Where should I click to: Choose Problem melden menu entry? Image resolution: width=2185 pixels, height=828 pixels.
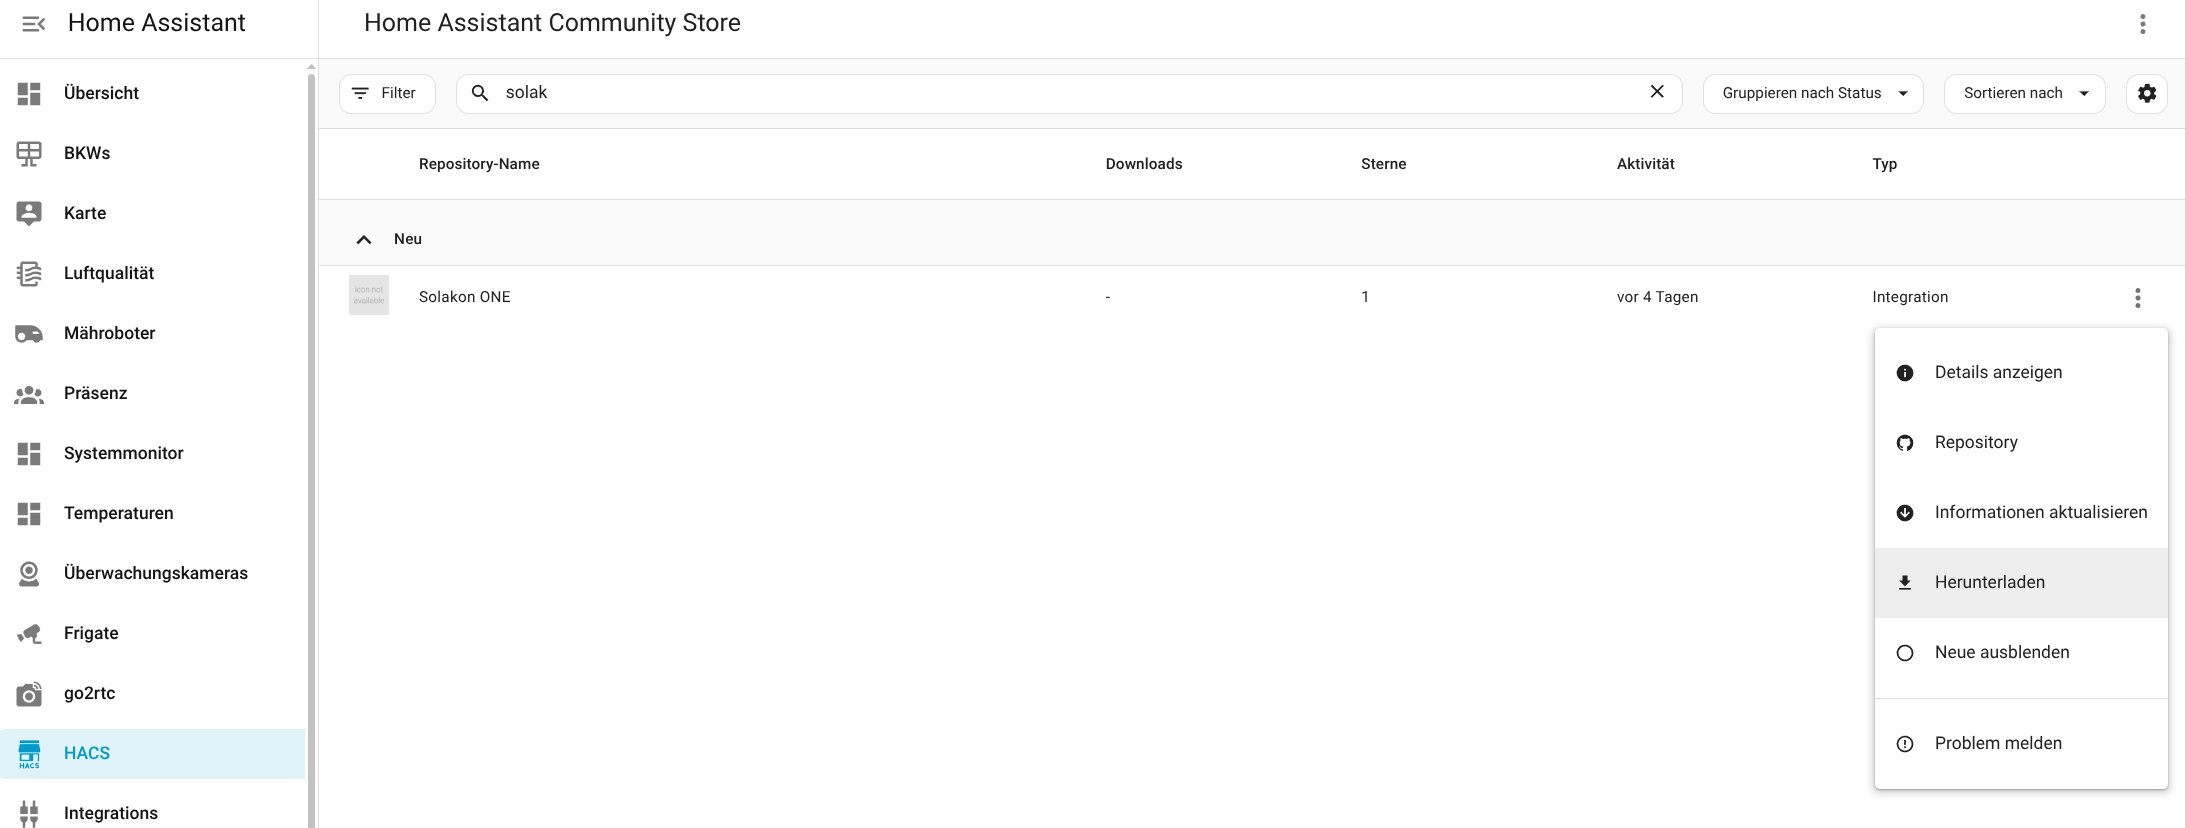click(2021, 743)
